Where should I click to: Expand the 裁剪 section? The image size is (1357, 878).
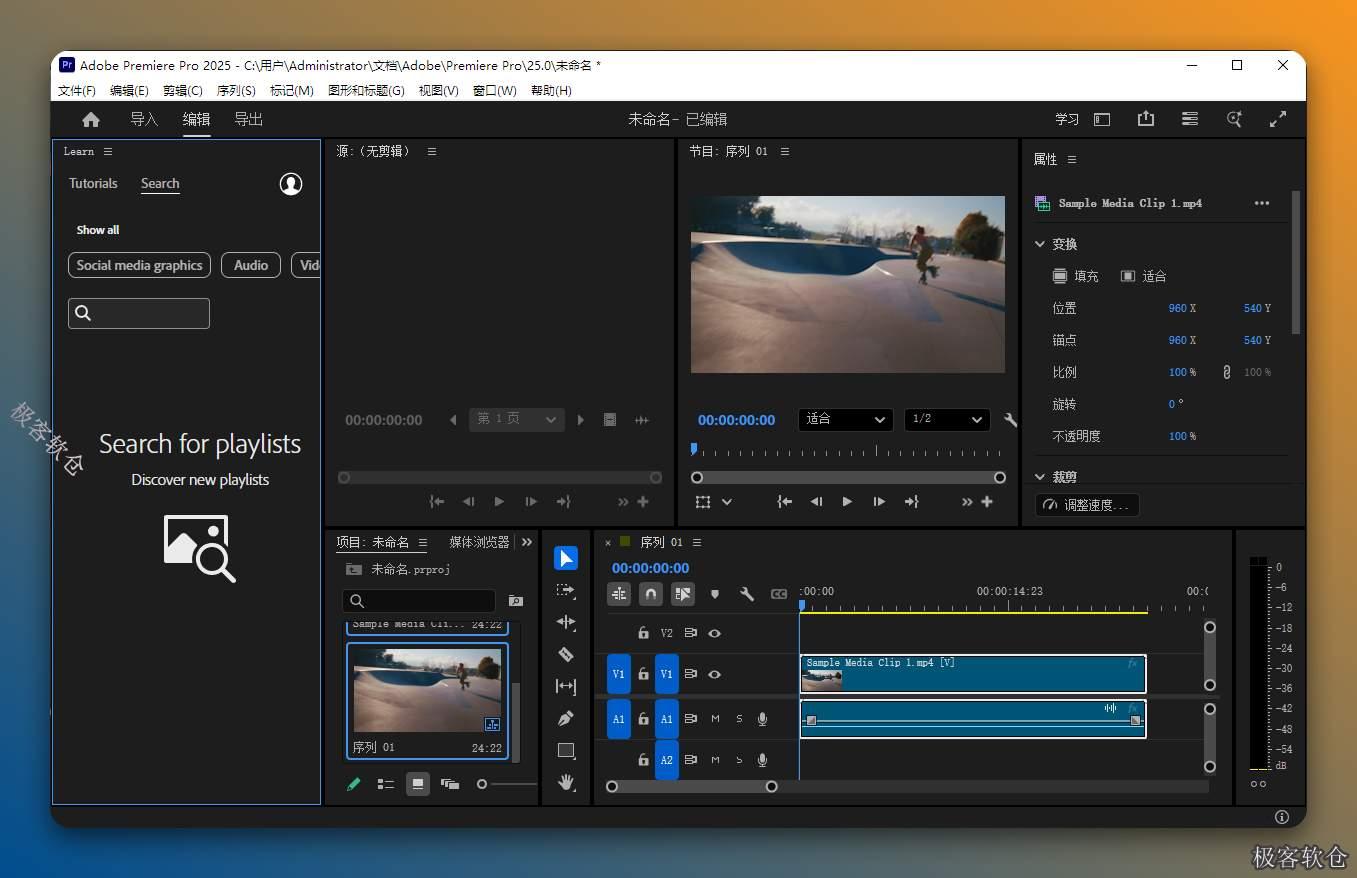1040,477
